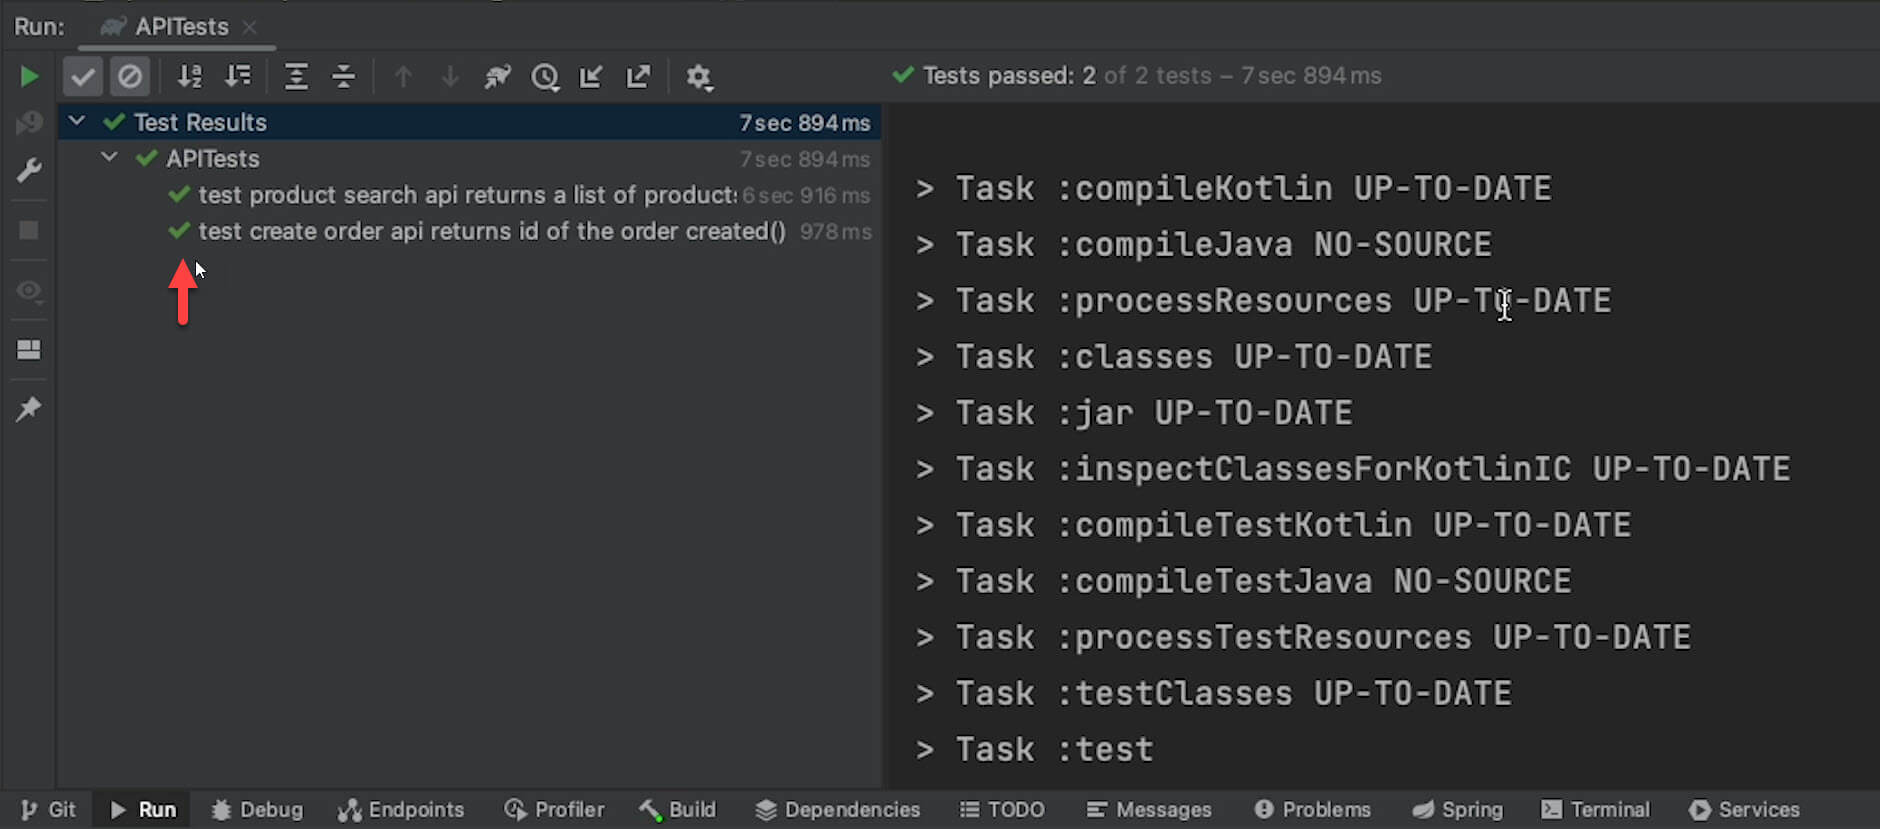Open test history clock icon
The height and width of the screenshot is (829, 1880).
(545, 77)
